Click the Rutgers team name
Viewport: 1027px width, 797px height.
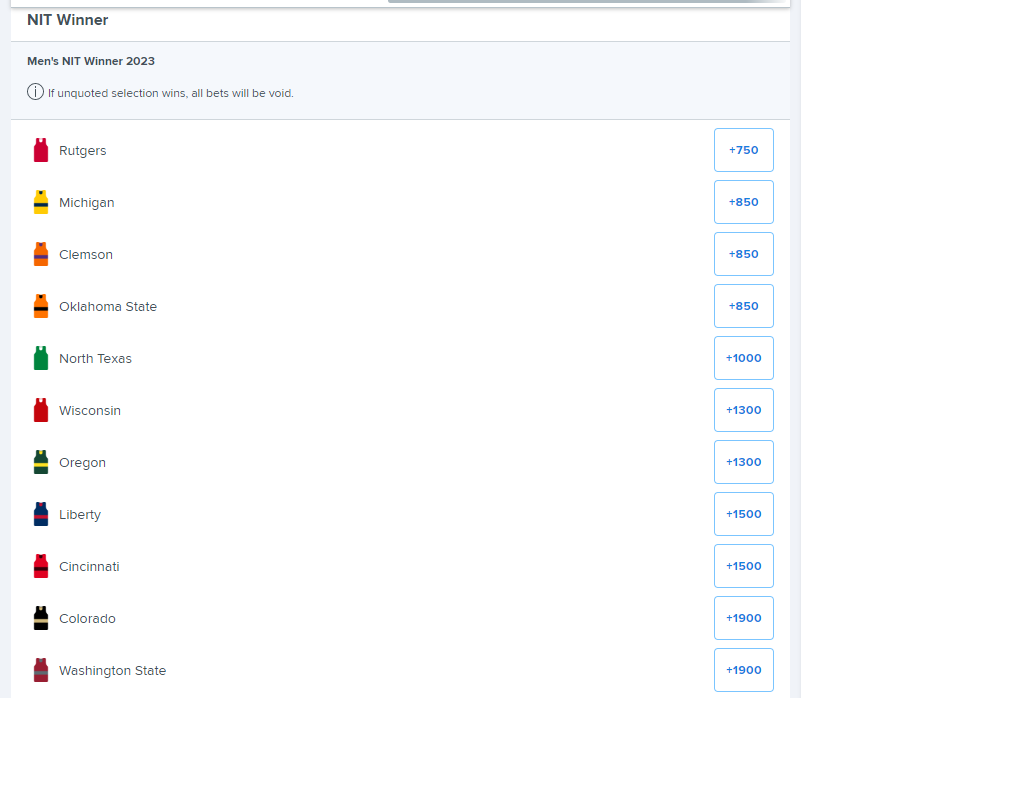(83, 151)
